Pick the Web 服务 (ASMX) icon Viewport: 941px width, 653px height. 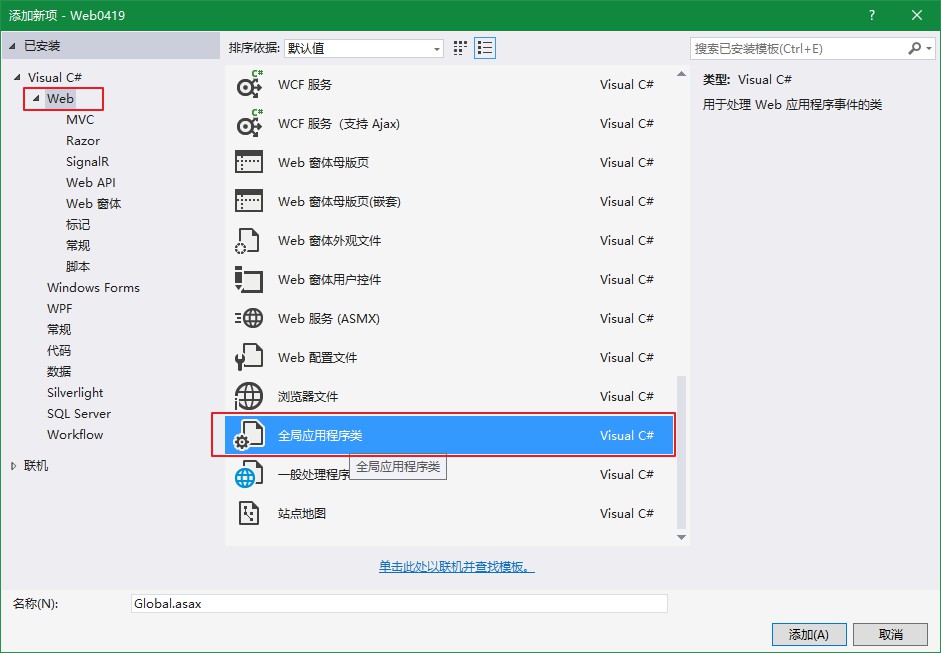[x=248, y=319]
